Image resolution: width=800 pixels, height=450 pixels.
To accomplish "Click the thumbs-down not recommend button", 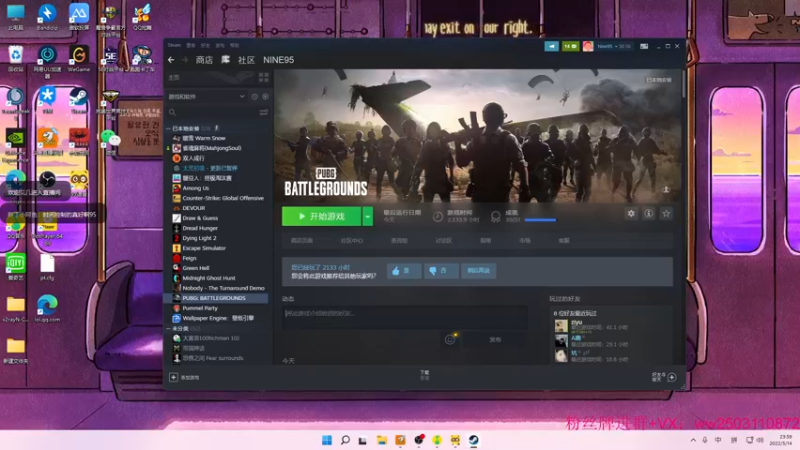I will 441,271.
